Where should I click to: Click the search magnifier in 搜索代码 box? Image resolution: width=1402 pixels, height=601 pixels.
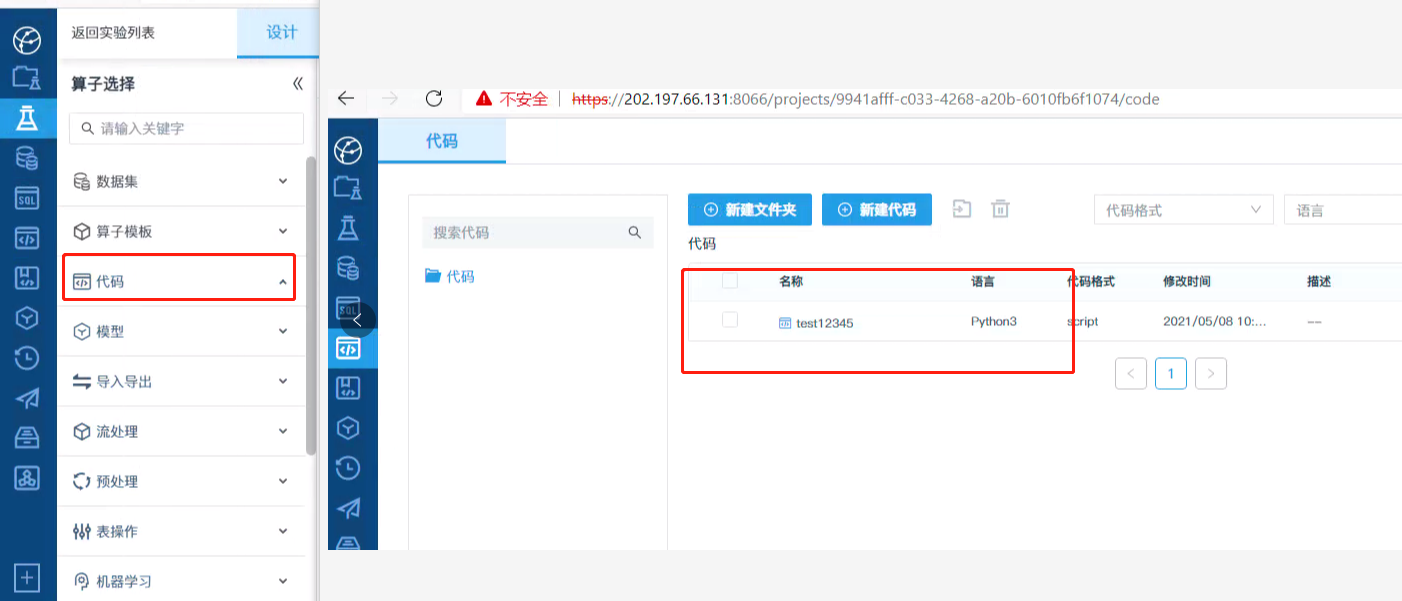point(634,232)
